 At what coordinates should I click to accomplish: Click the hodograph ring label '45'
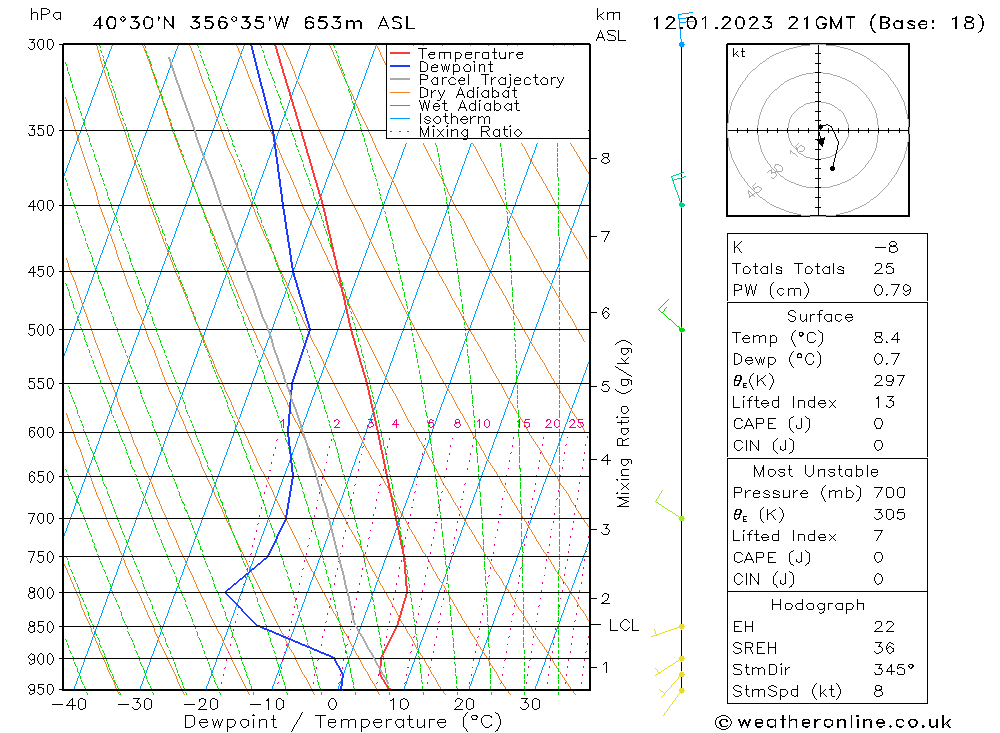coord(754,190)
